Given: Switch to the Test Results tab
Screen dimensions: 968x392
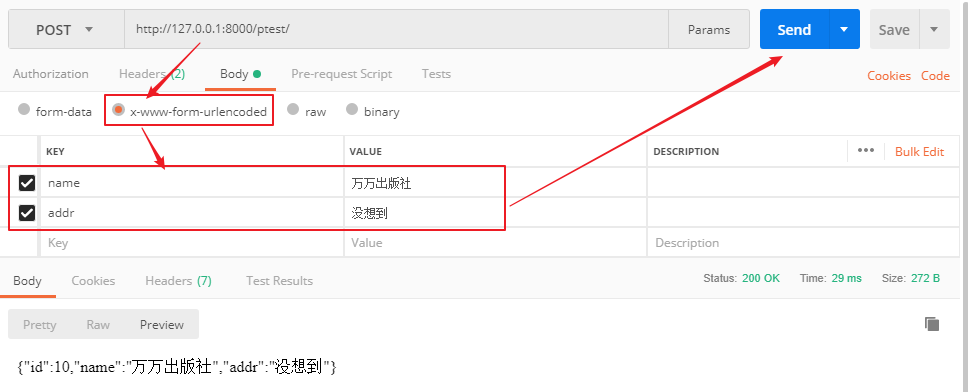Looking at the screenshot, I should click(279, 281).
